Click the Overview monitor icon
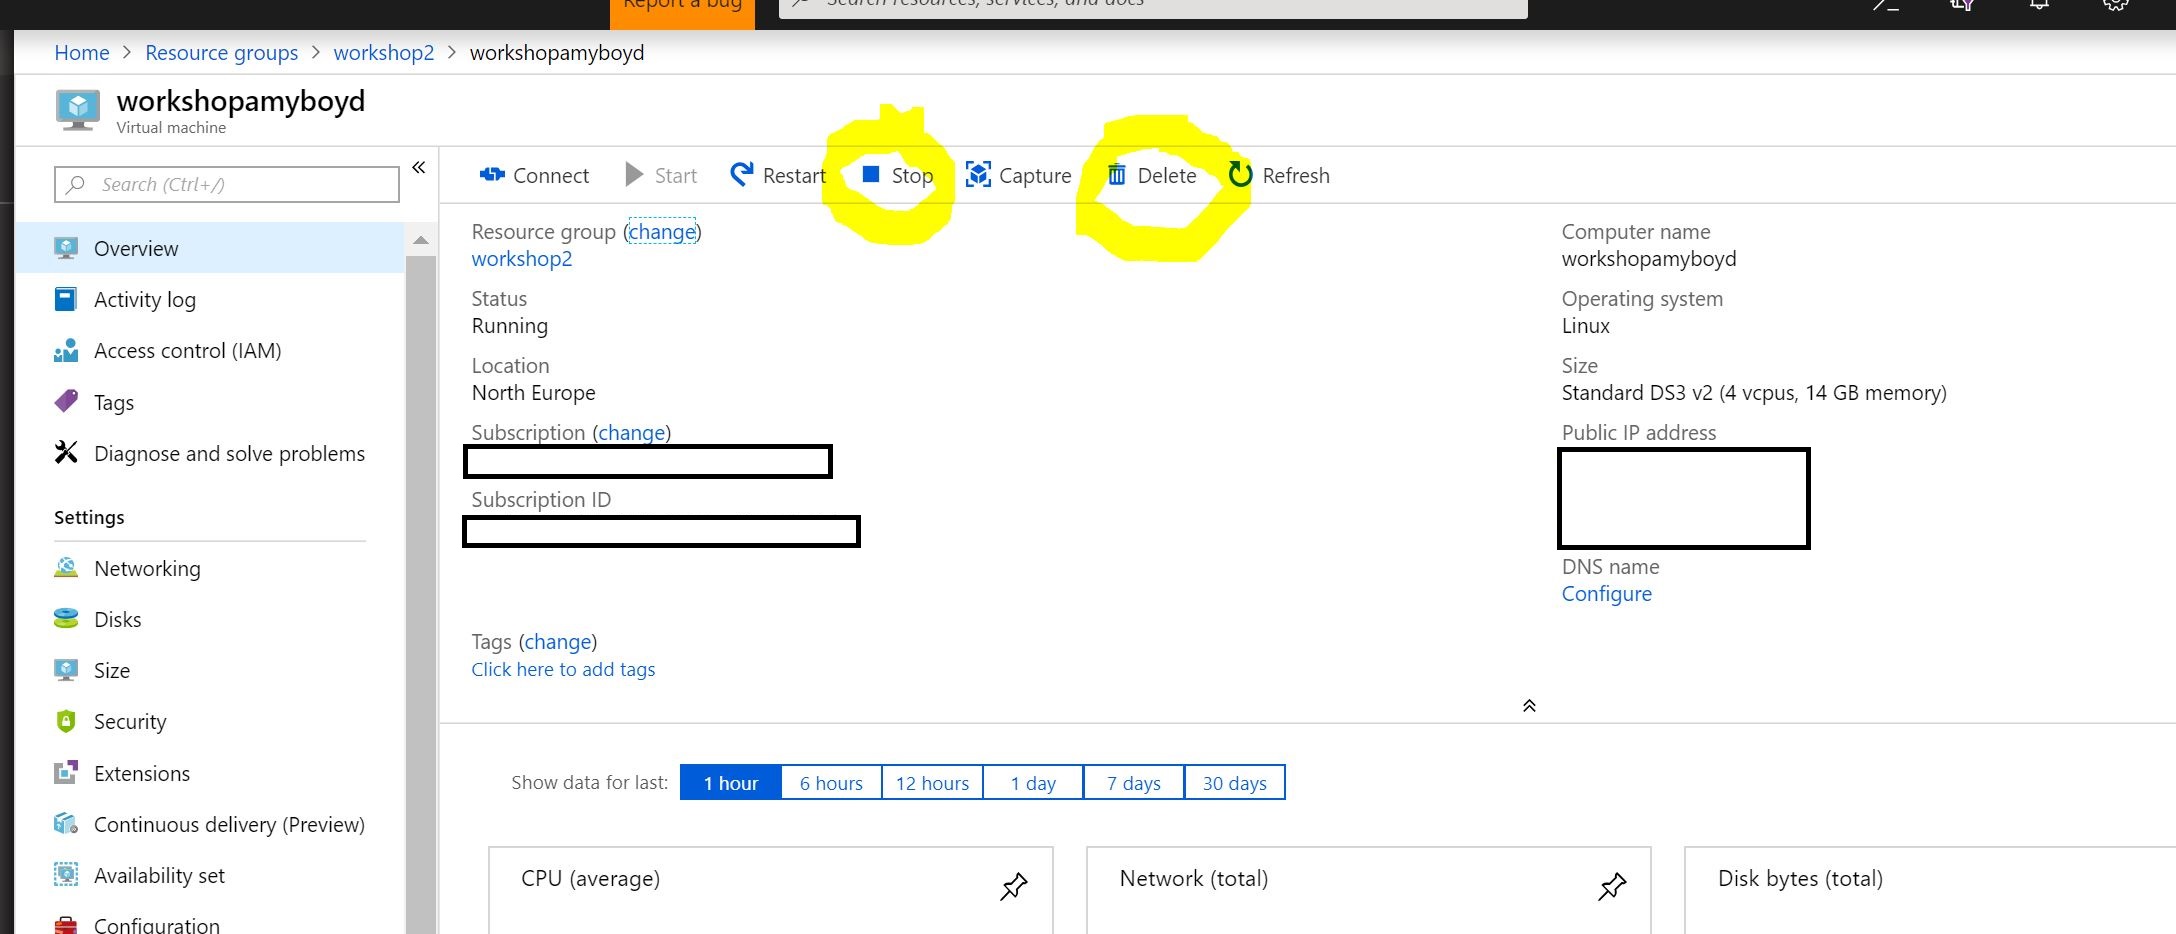 point(66,248)
